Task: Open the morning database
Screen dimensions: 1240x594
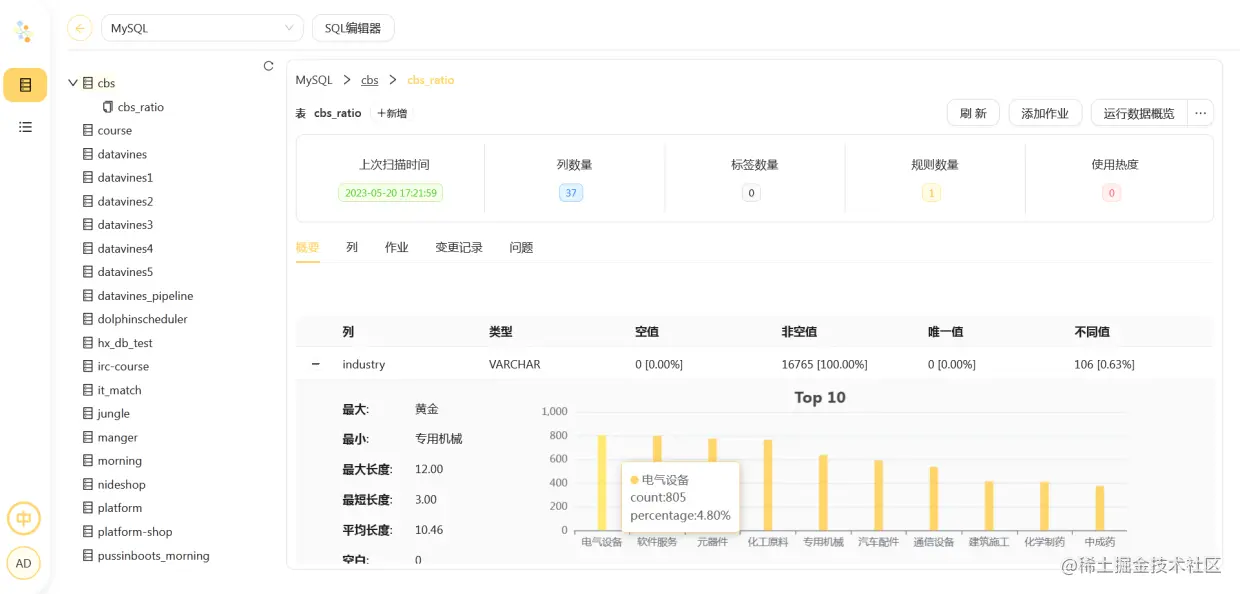Action: [x=120, y=461]
